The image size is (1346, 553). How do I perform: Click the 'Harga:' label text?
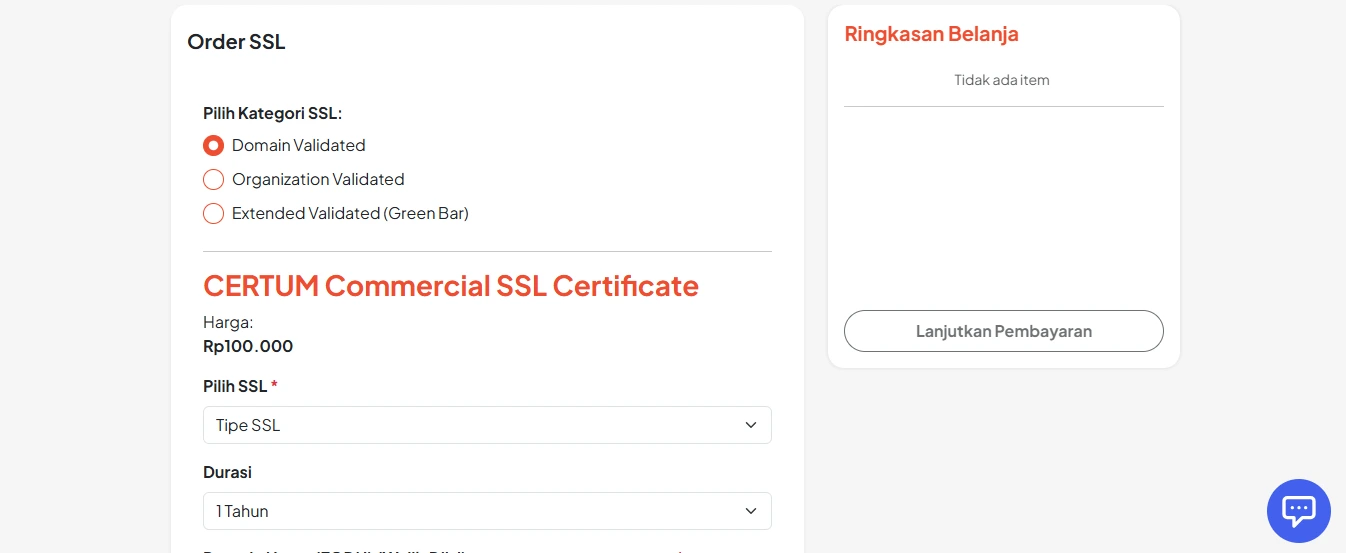point(228,322)
